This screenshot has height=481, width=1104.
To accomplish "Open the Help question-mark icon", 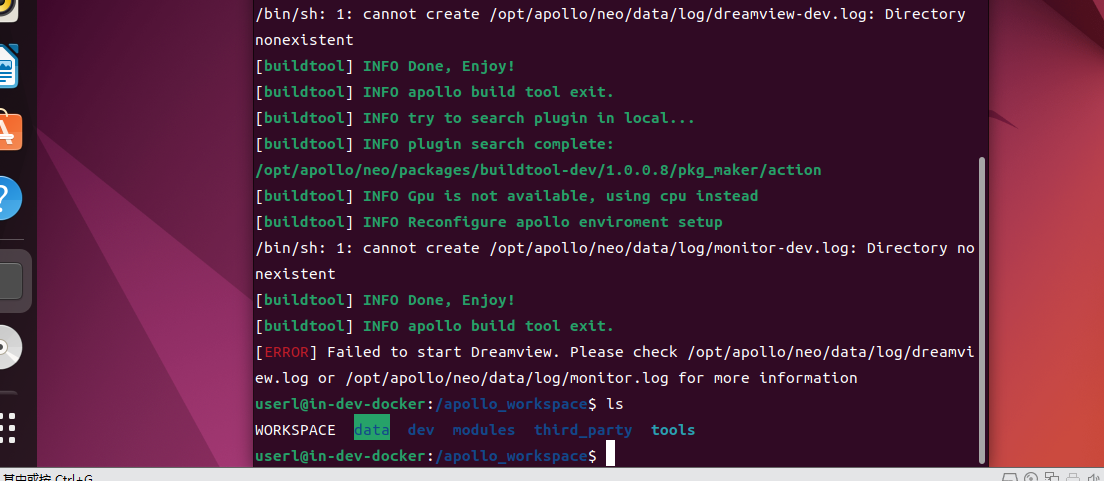I will (8, 195).
